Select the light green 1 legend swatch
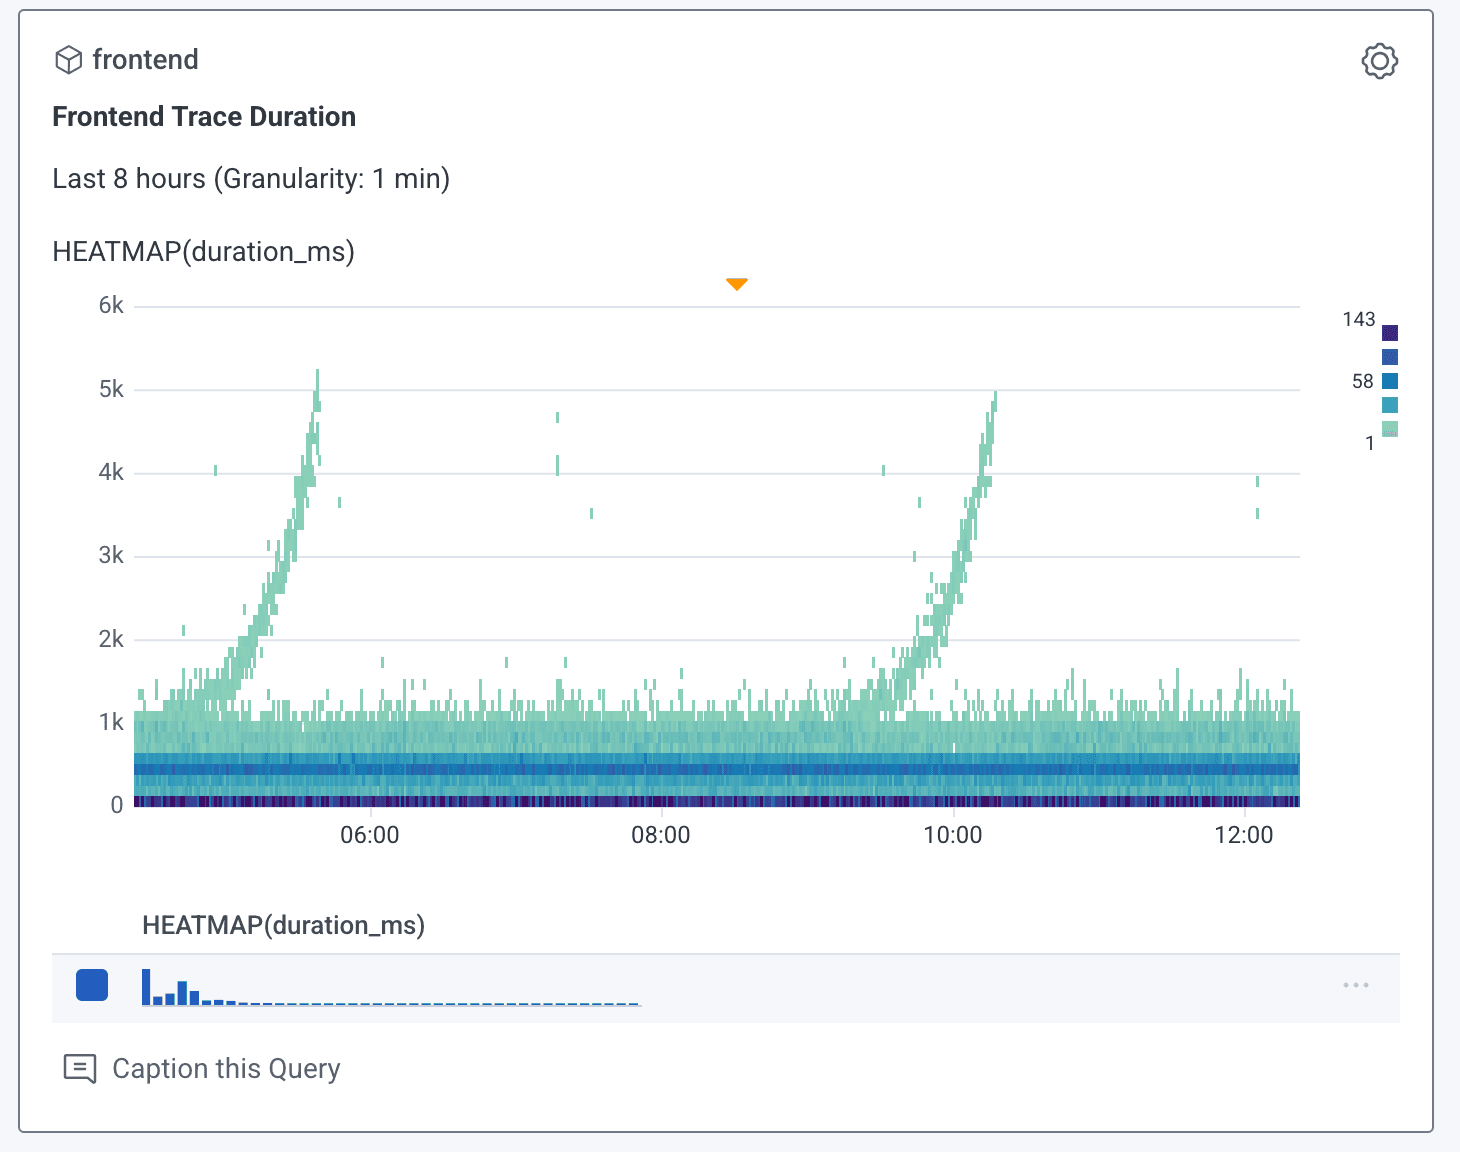The image size is (1460, 1152). point(1389,429)
